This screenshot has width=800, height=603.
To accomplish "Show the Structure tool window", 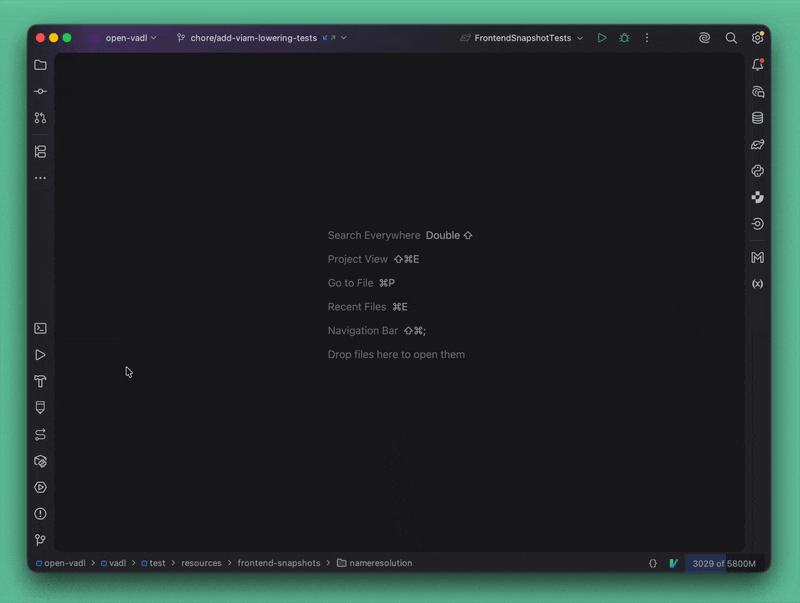I will [x=40, y=152].
